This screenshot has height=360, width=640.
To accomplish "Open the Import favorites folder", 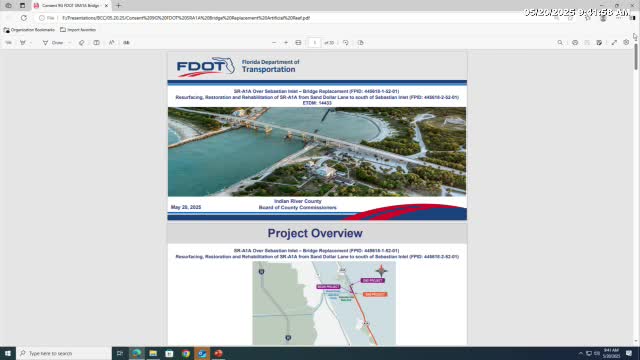I will [78, 30].
